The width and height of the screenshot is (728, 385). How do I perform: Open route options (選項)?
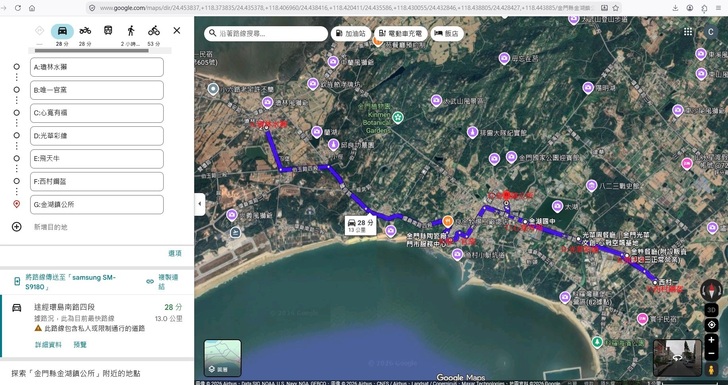click(x=175, y=253)
